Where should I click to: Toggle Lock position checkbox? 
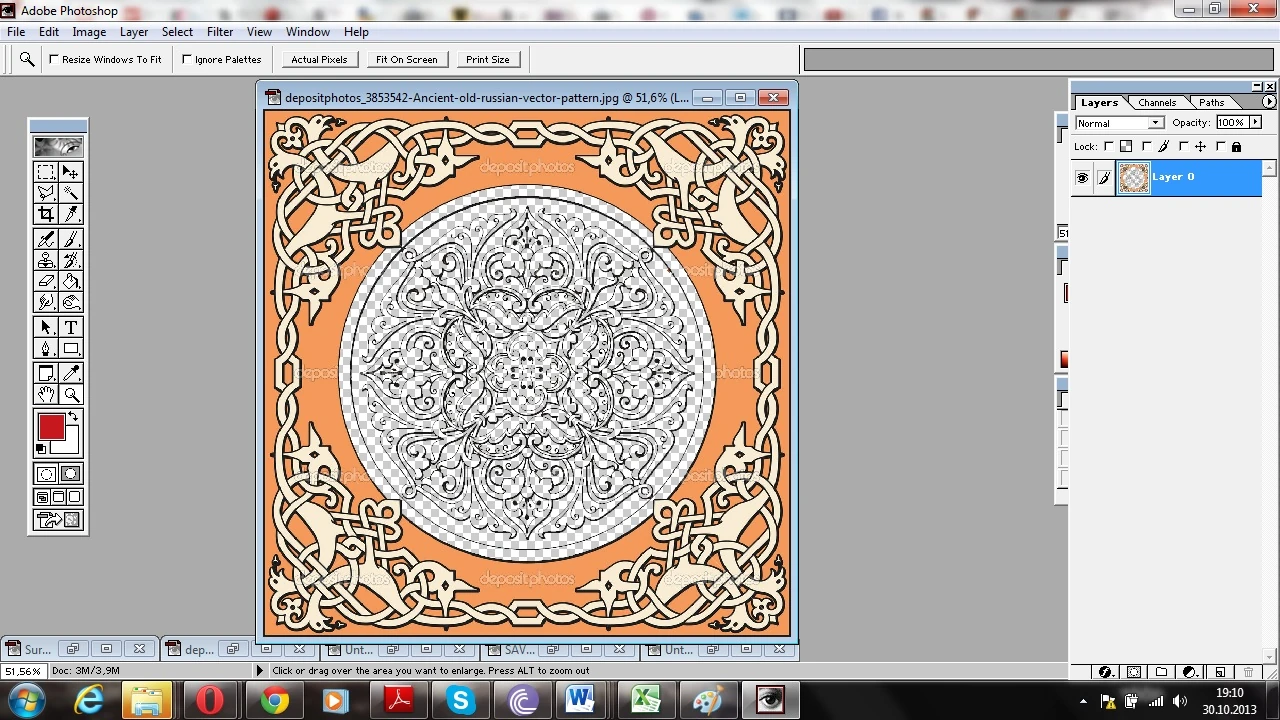click(x=1184, y=147)
